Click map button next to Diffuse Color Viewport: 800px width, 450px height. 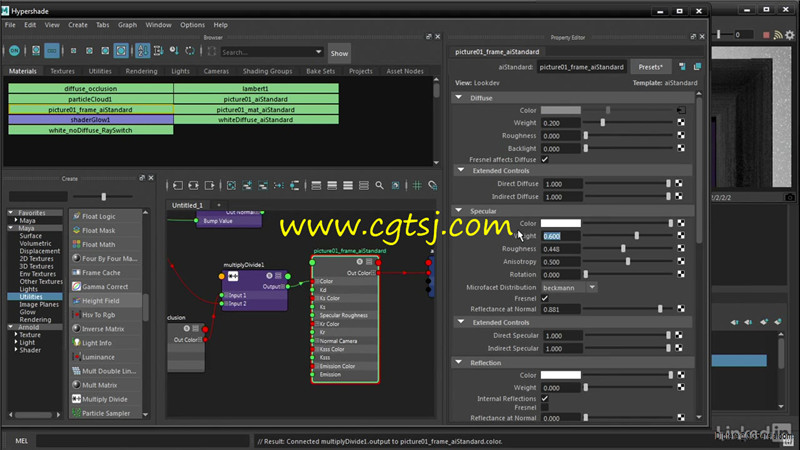click(x=681, y=110)
